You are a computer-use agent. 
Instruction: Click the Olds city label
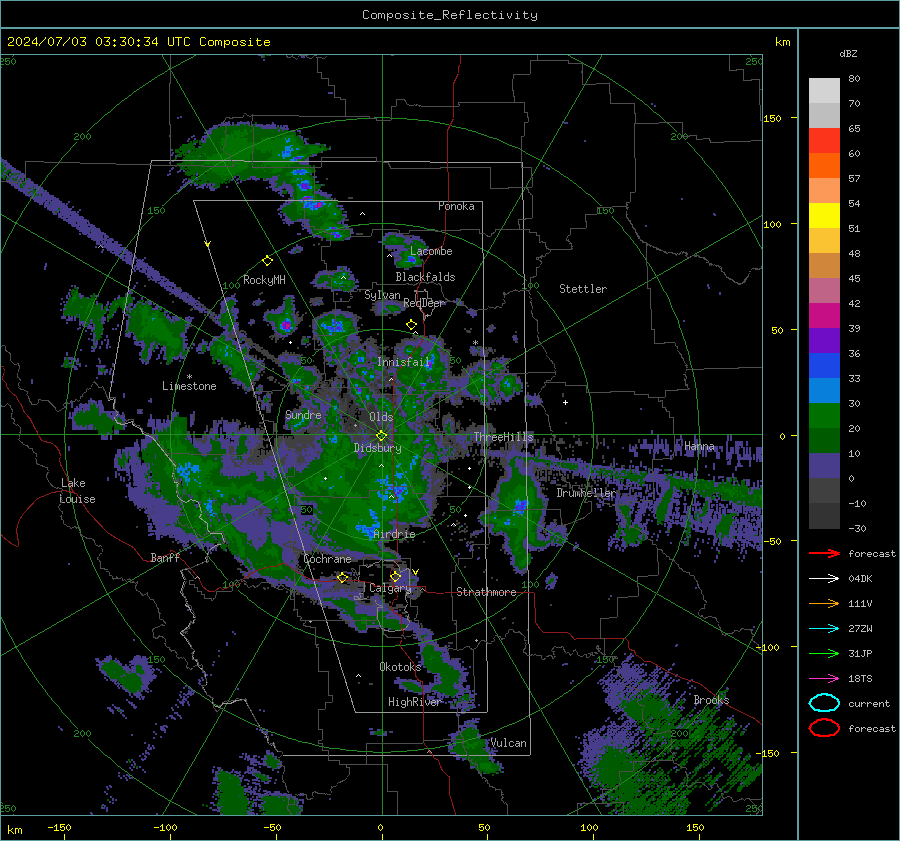coord(381,417)
